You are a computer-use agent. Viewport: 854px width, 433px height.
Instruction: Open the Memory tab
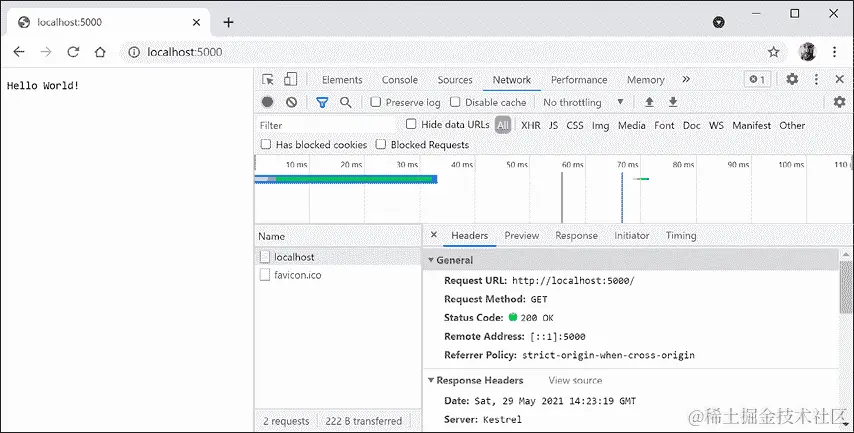coord(645,80)
